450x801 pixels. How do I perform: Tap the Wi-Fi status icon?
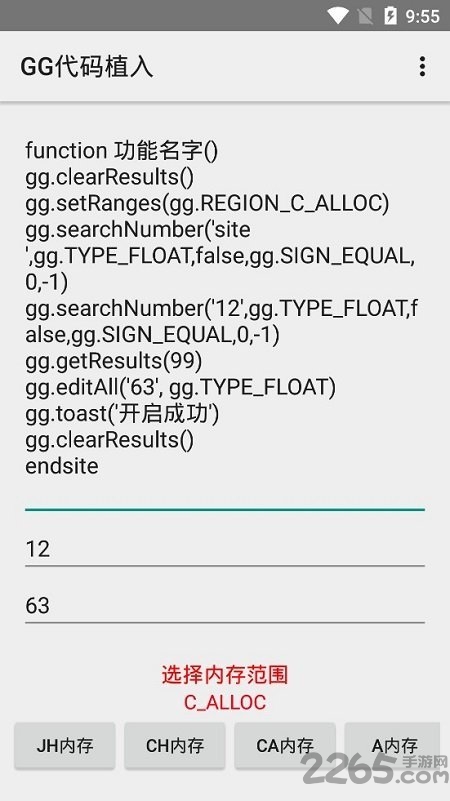338,16
